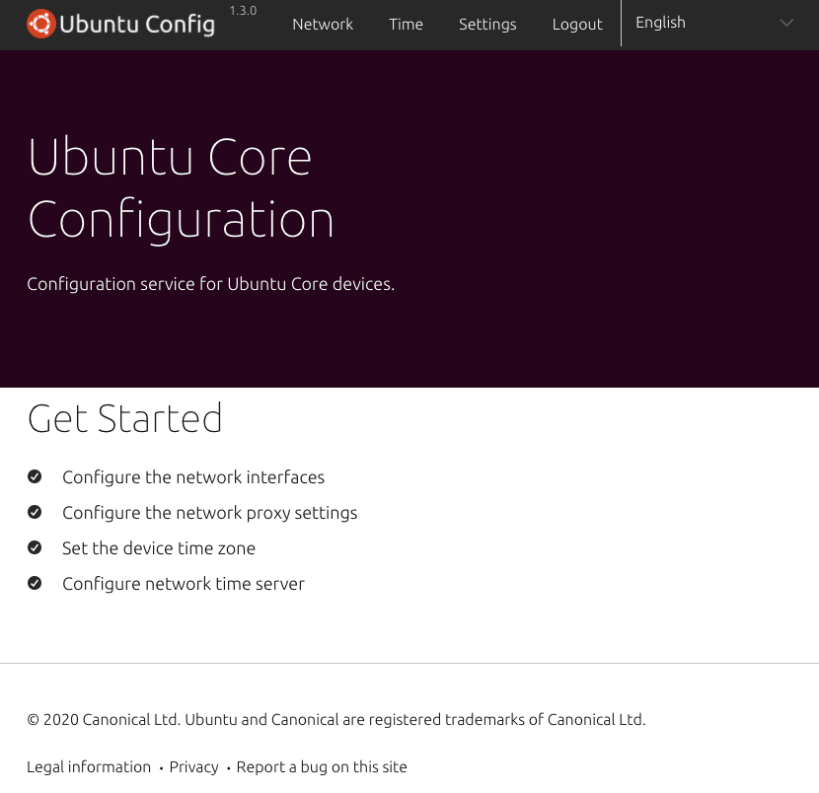The height and width of the screenshot is (793, 819).
Task: Click Report a bug on this site
Action: [x=320, y=767]
